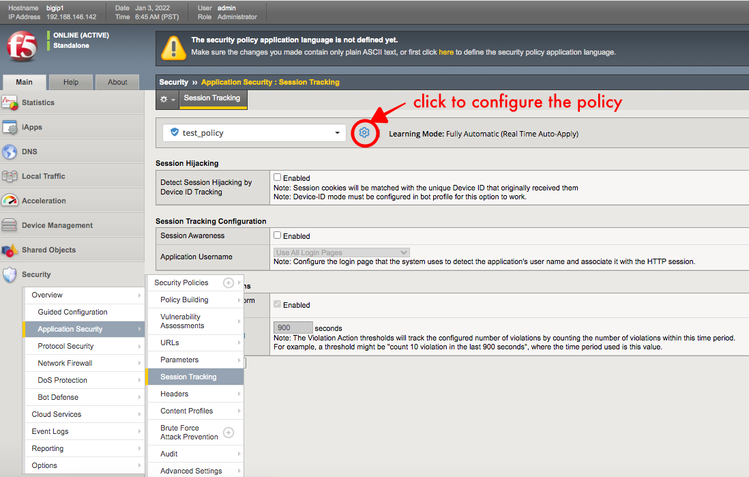The width and height of the screenshot is (749, 477).
Task: Click the policy configuration gear icon
Action: pyautogui.click(x=365, y=133)
